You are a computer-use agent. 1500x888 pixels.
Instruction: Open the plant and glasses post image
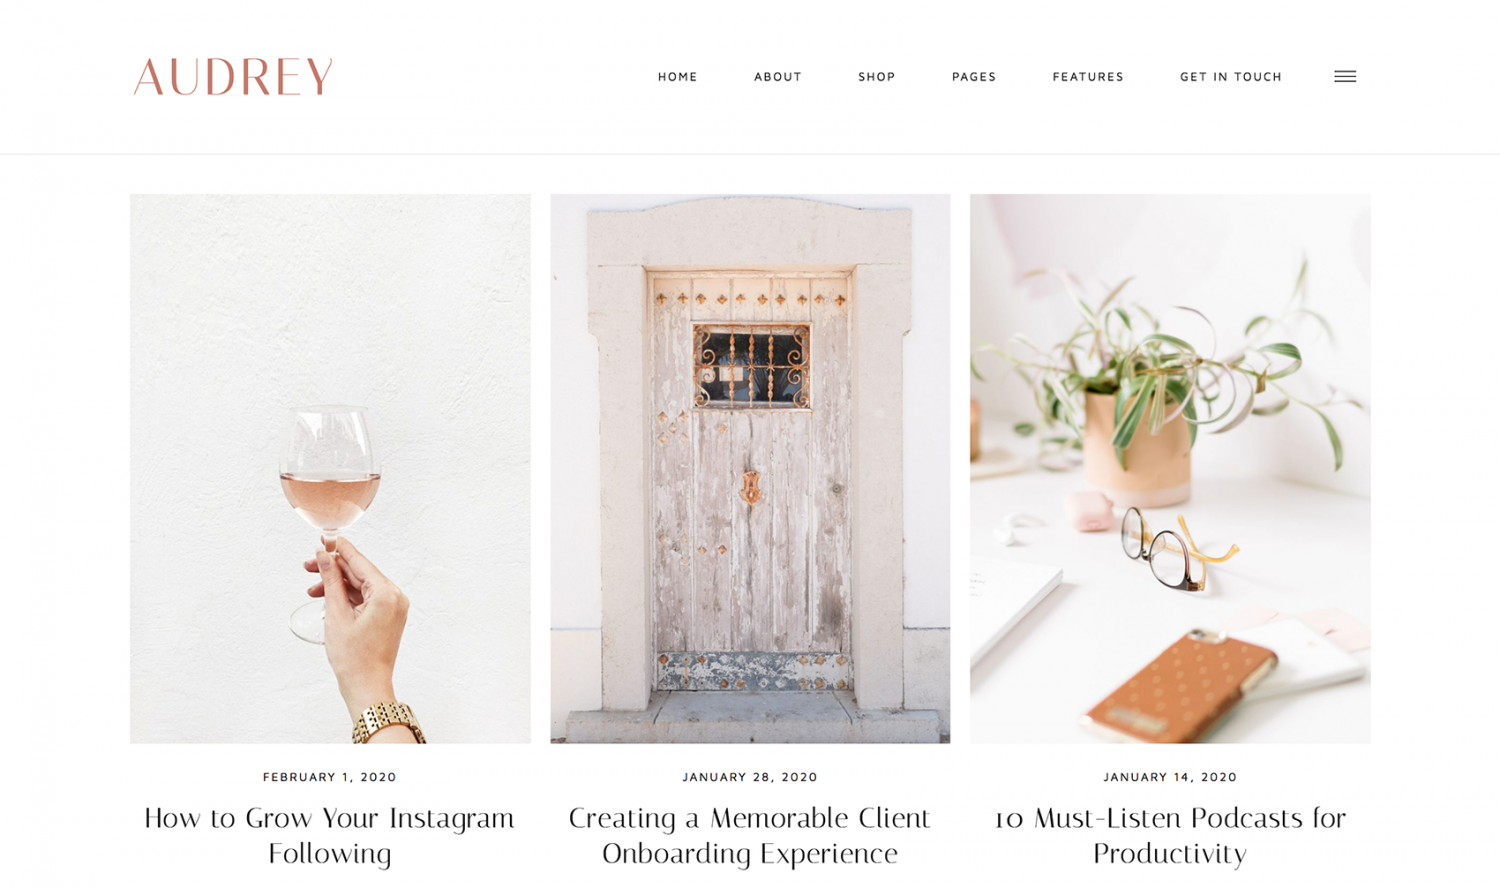click(x=1170, y=468)
